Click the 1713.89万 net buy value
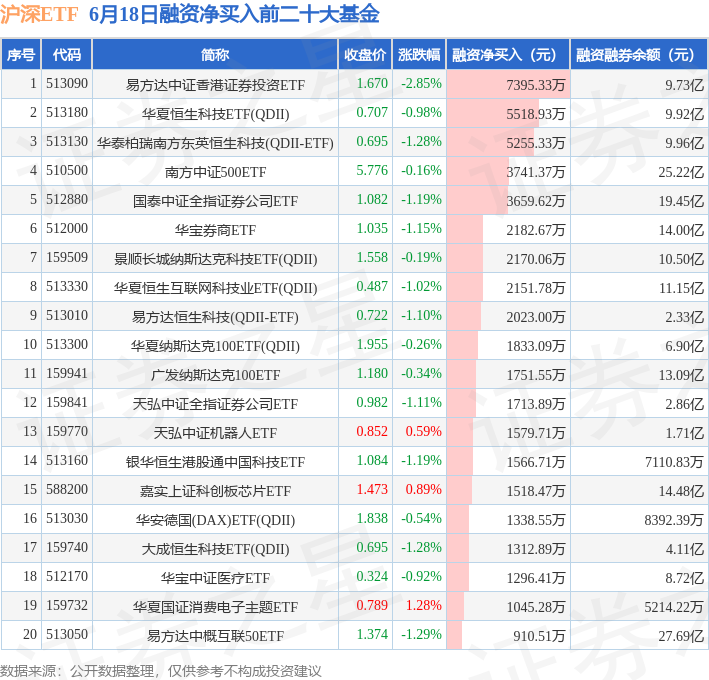The height and width of the screenshot is (680, 709). coord(536,403)
